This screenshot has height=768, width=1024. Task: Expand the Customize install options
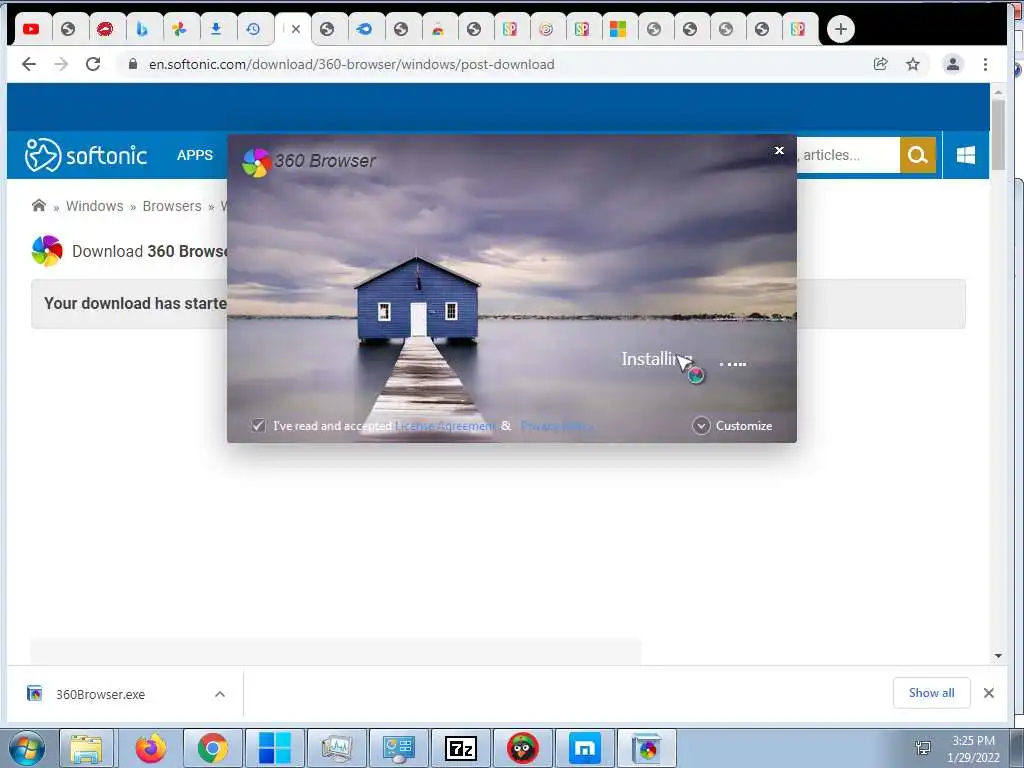tap(732, 426)
